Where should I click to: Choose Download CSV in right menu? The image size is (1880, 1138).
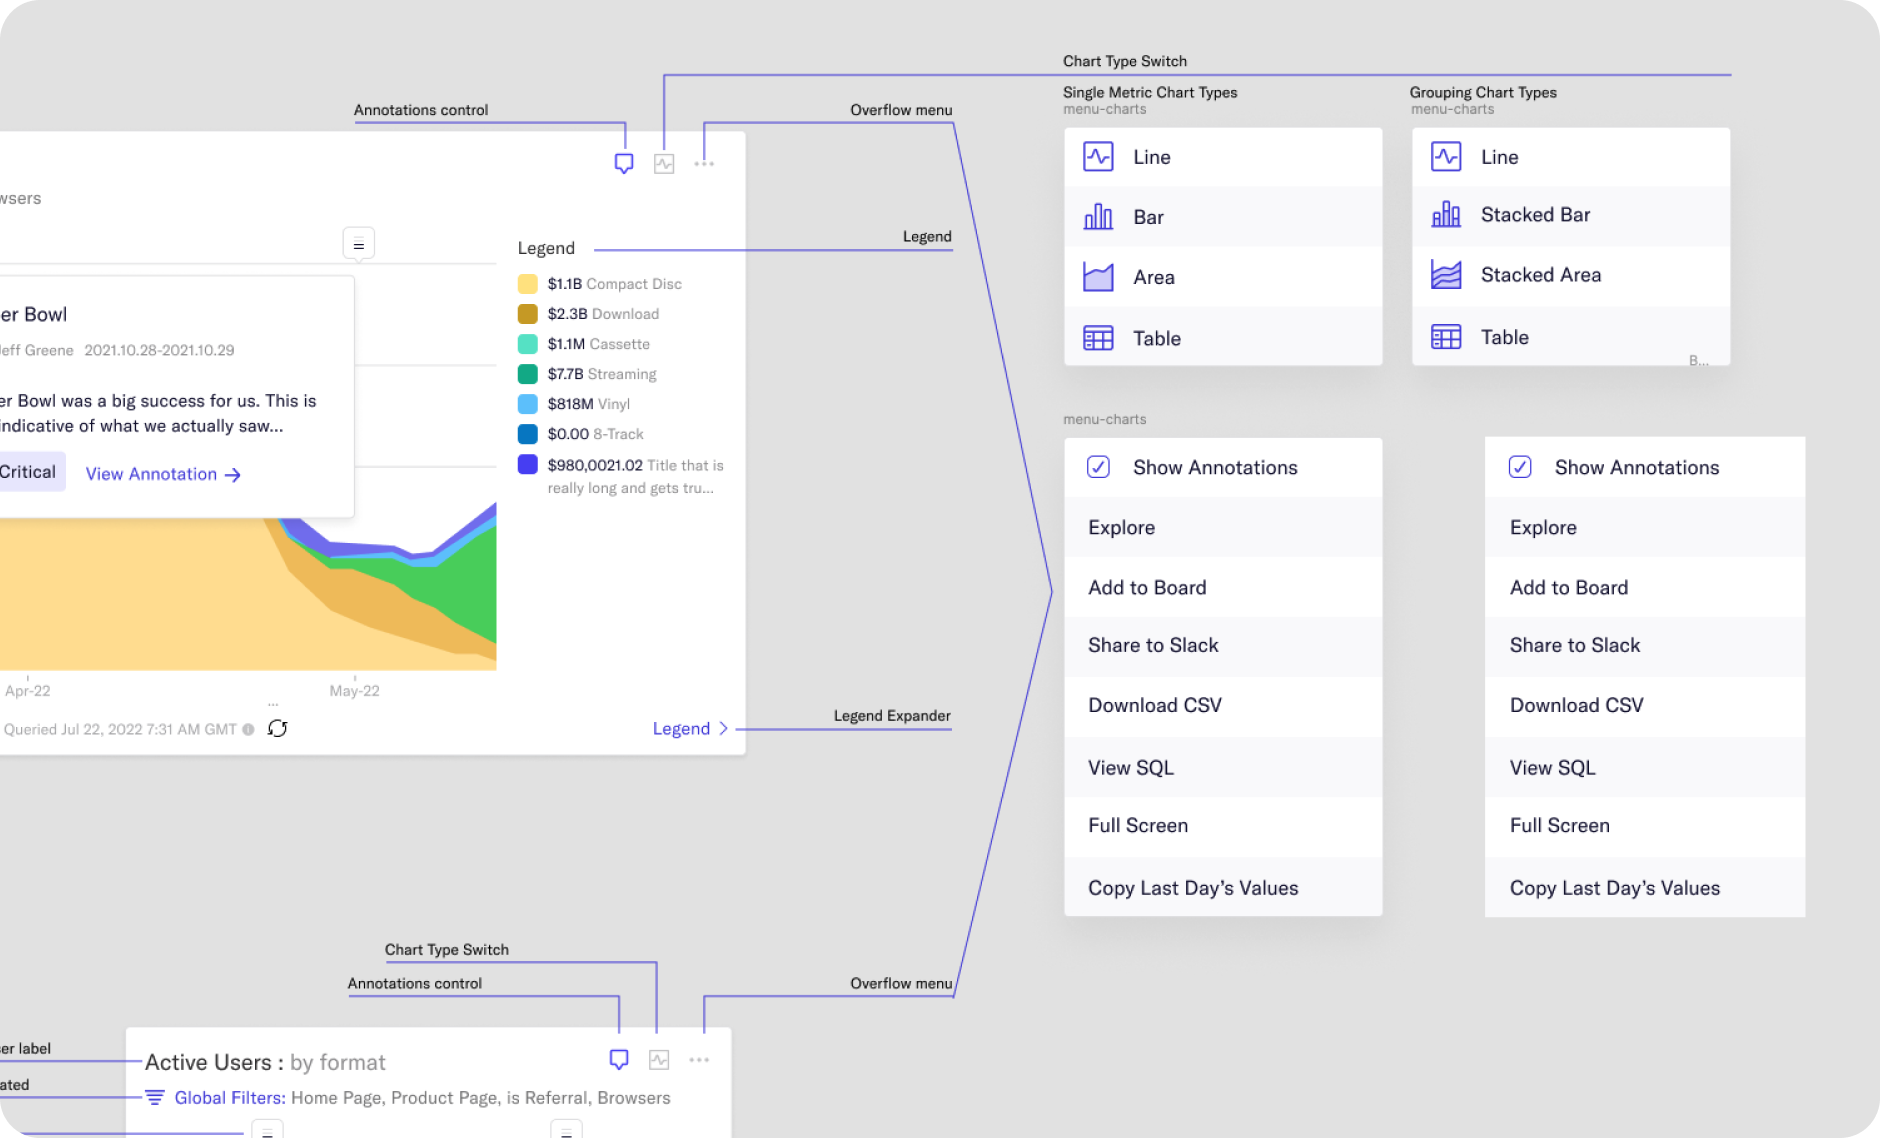click(1645, 706)
